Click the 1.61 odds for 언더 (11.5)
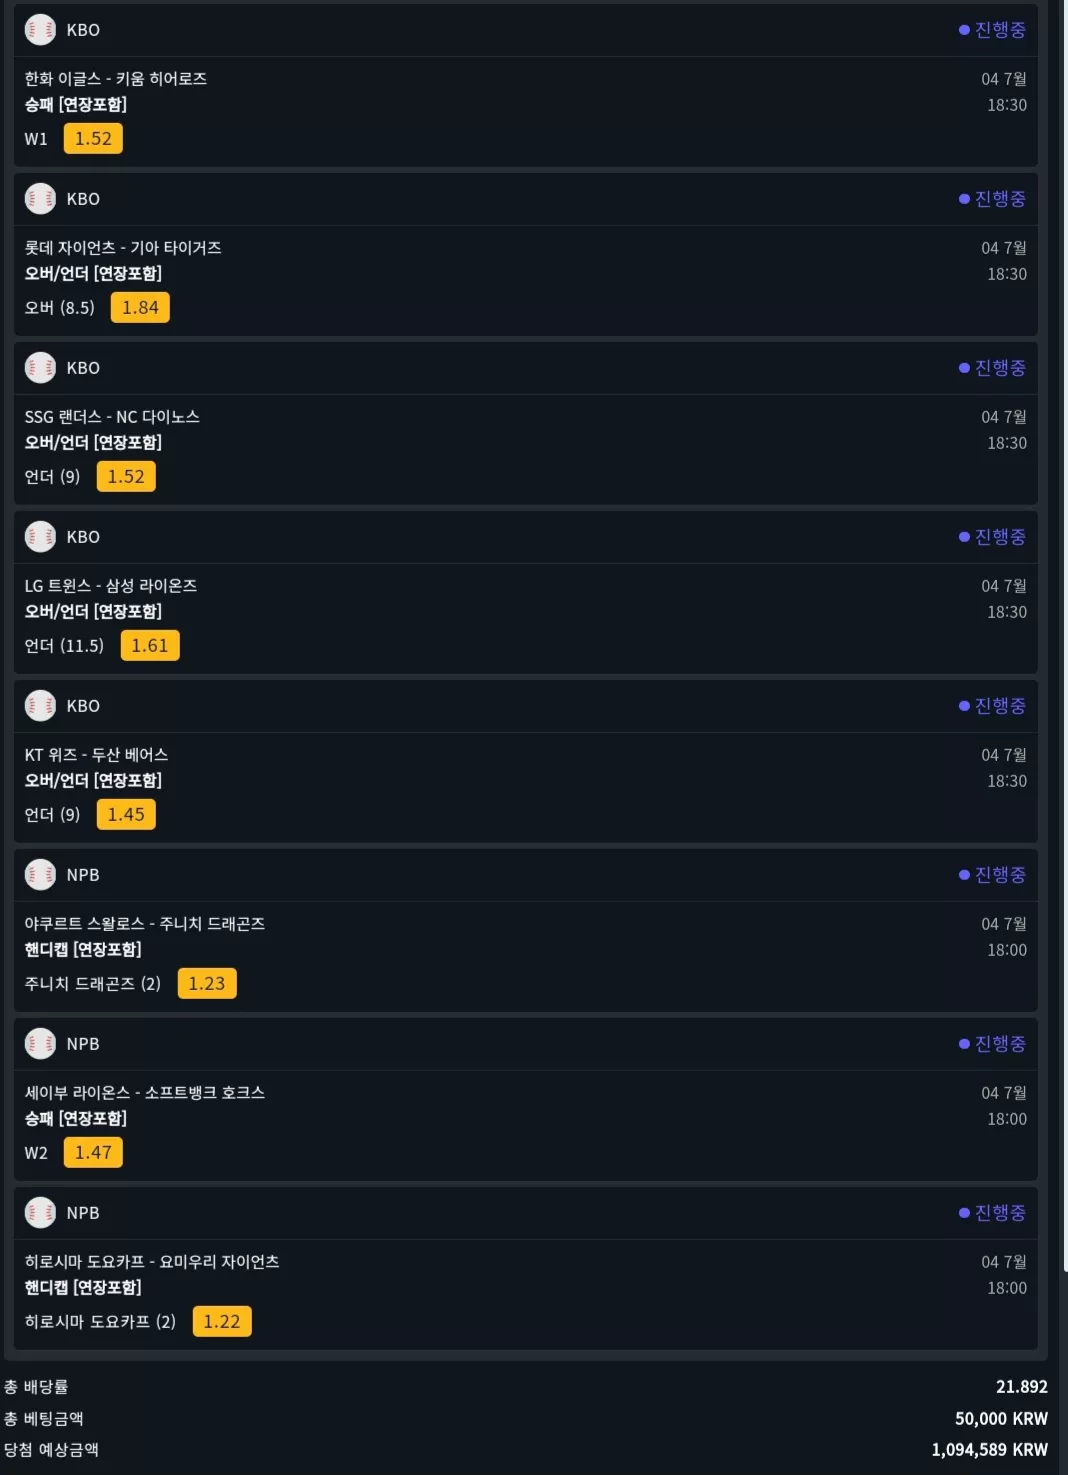This screenshot has height=1475, width=1068. 150,646
